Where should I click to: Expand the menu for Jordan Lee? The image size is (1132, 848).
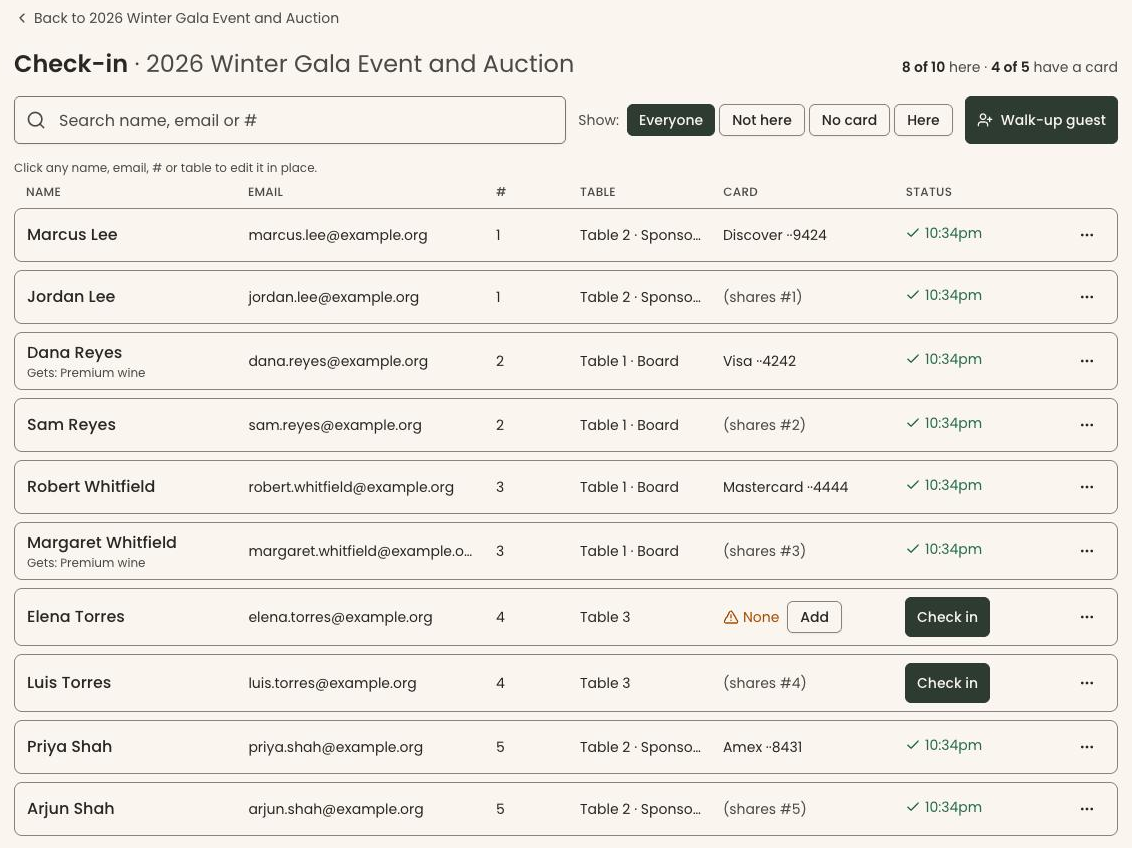(x=1087, y=297)
